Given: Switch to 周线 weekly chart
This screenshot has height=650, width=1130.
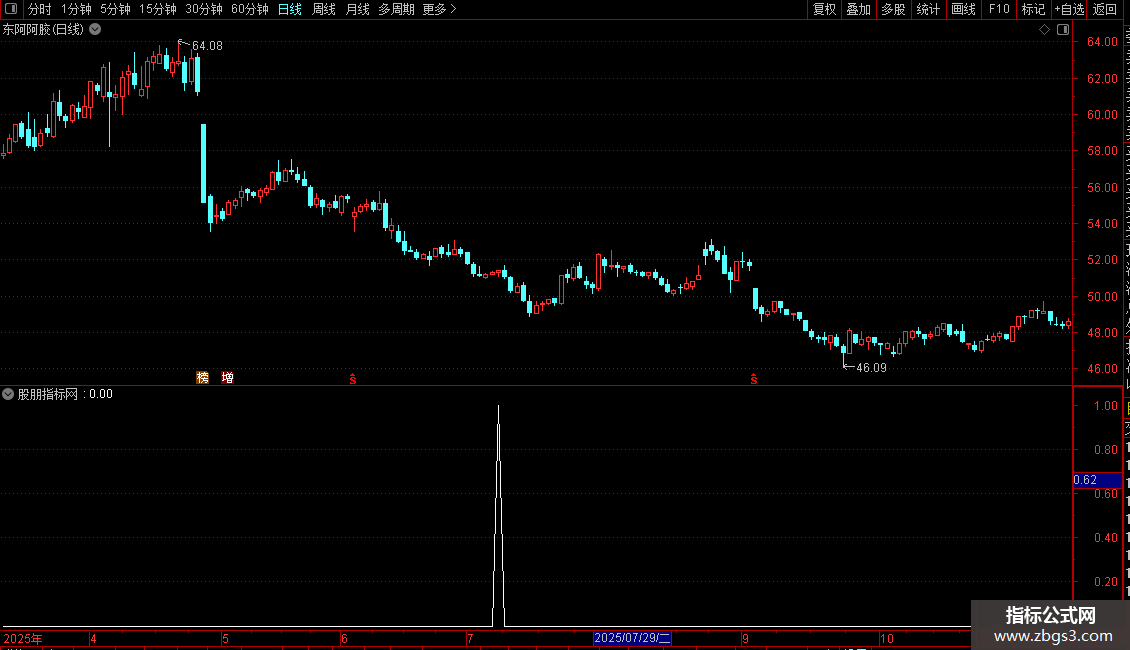Looking at the screenshot, I should click(x=324, y=9).
